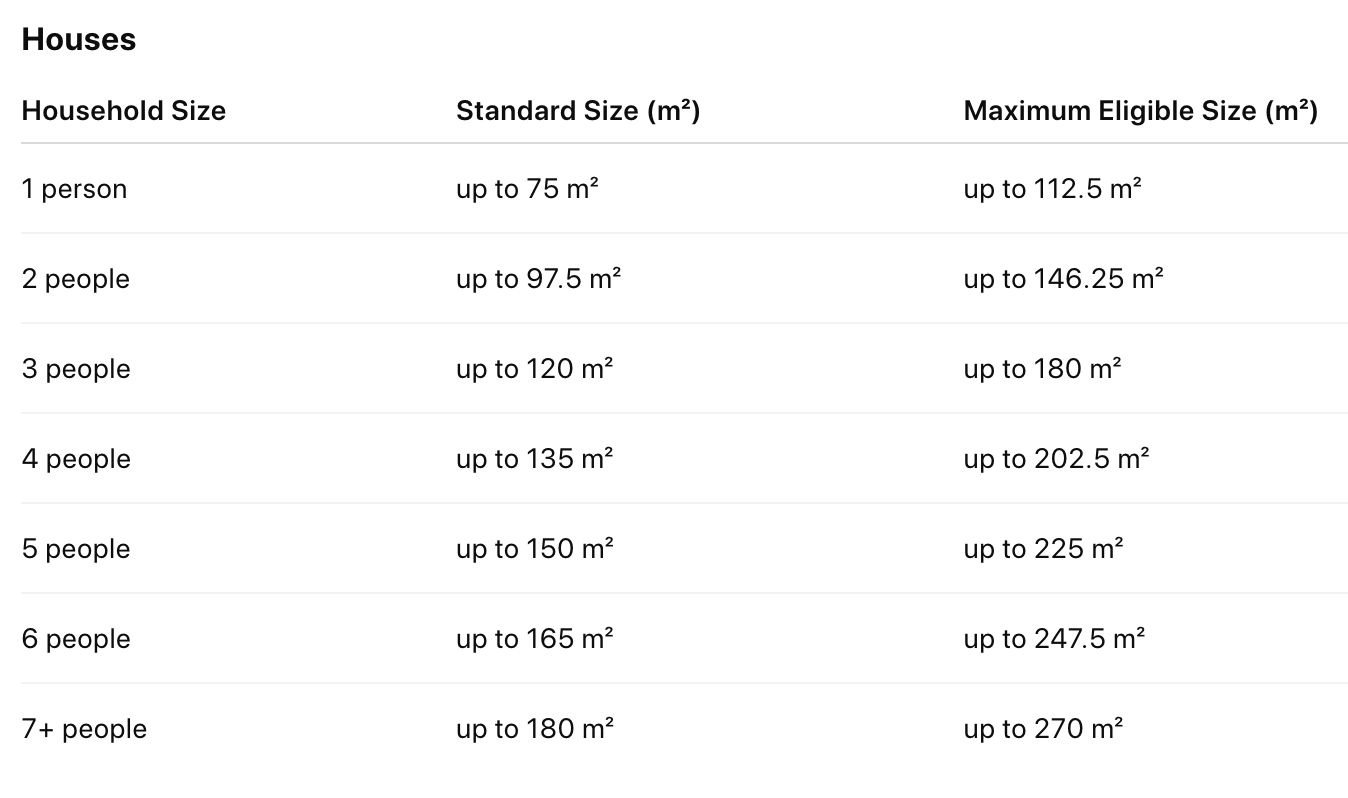This screenshot has width=1348, height=798.
Task: Select the "up to 247.5 m²" value
Action: coord(1054,639)
